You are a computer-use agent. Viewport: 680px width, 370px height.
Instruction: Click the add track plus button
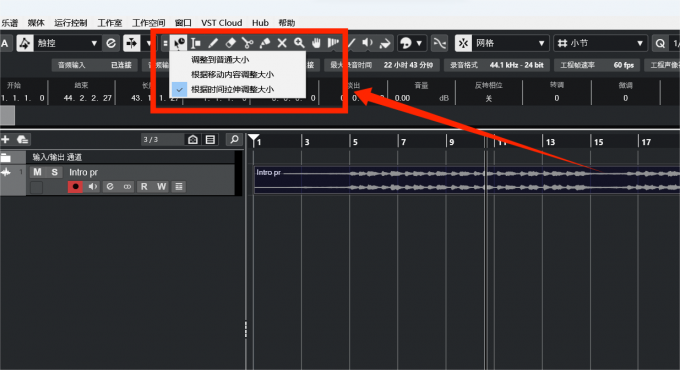[x=5, y=139]
